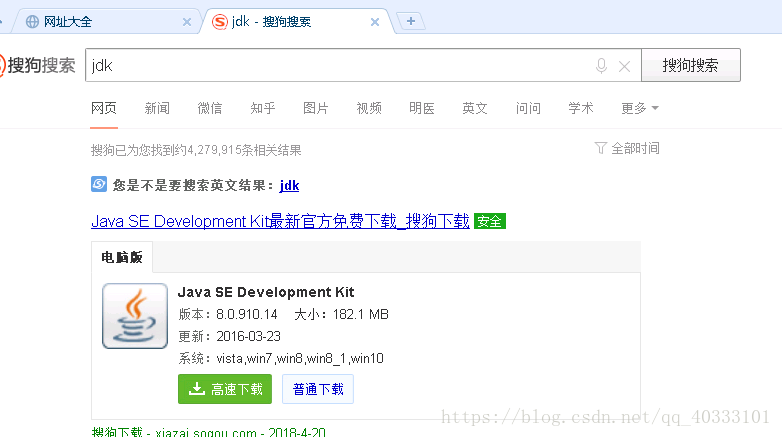Viewport: 782px width, 437px height.
Task: Switch to 英文 search results
Action: point(475,108)
